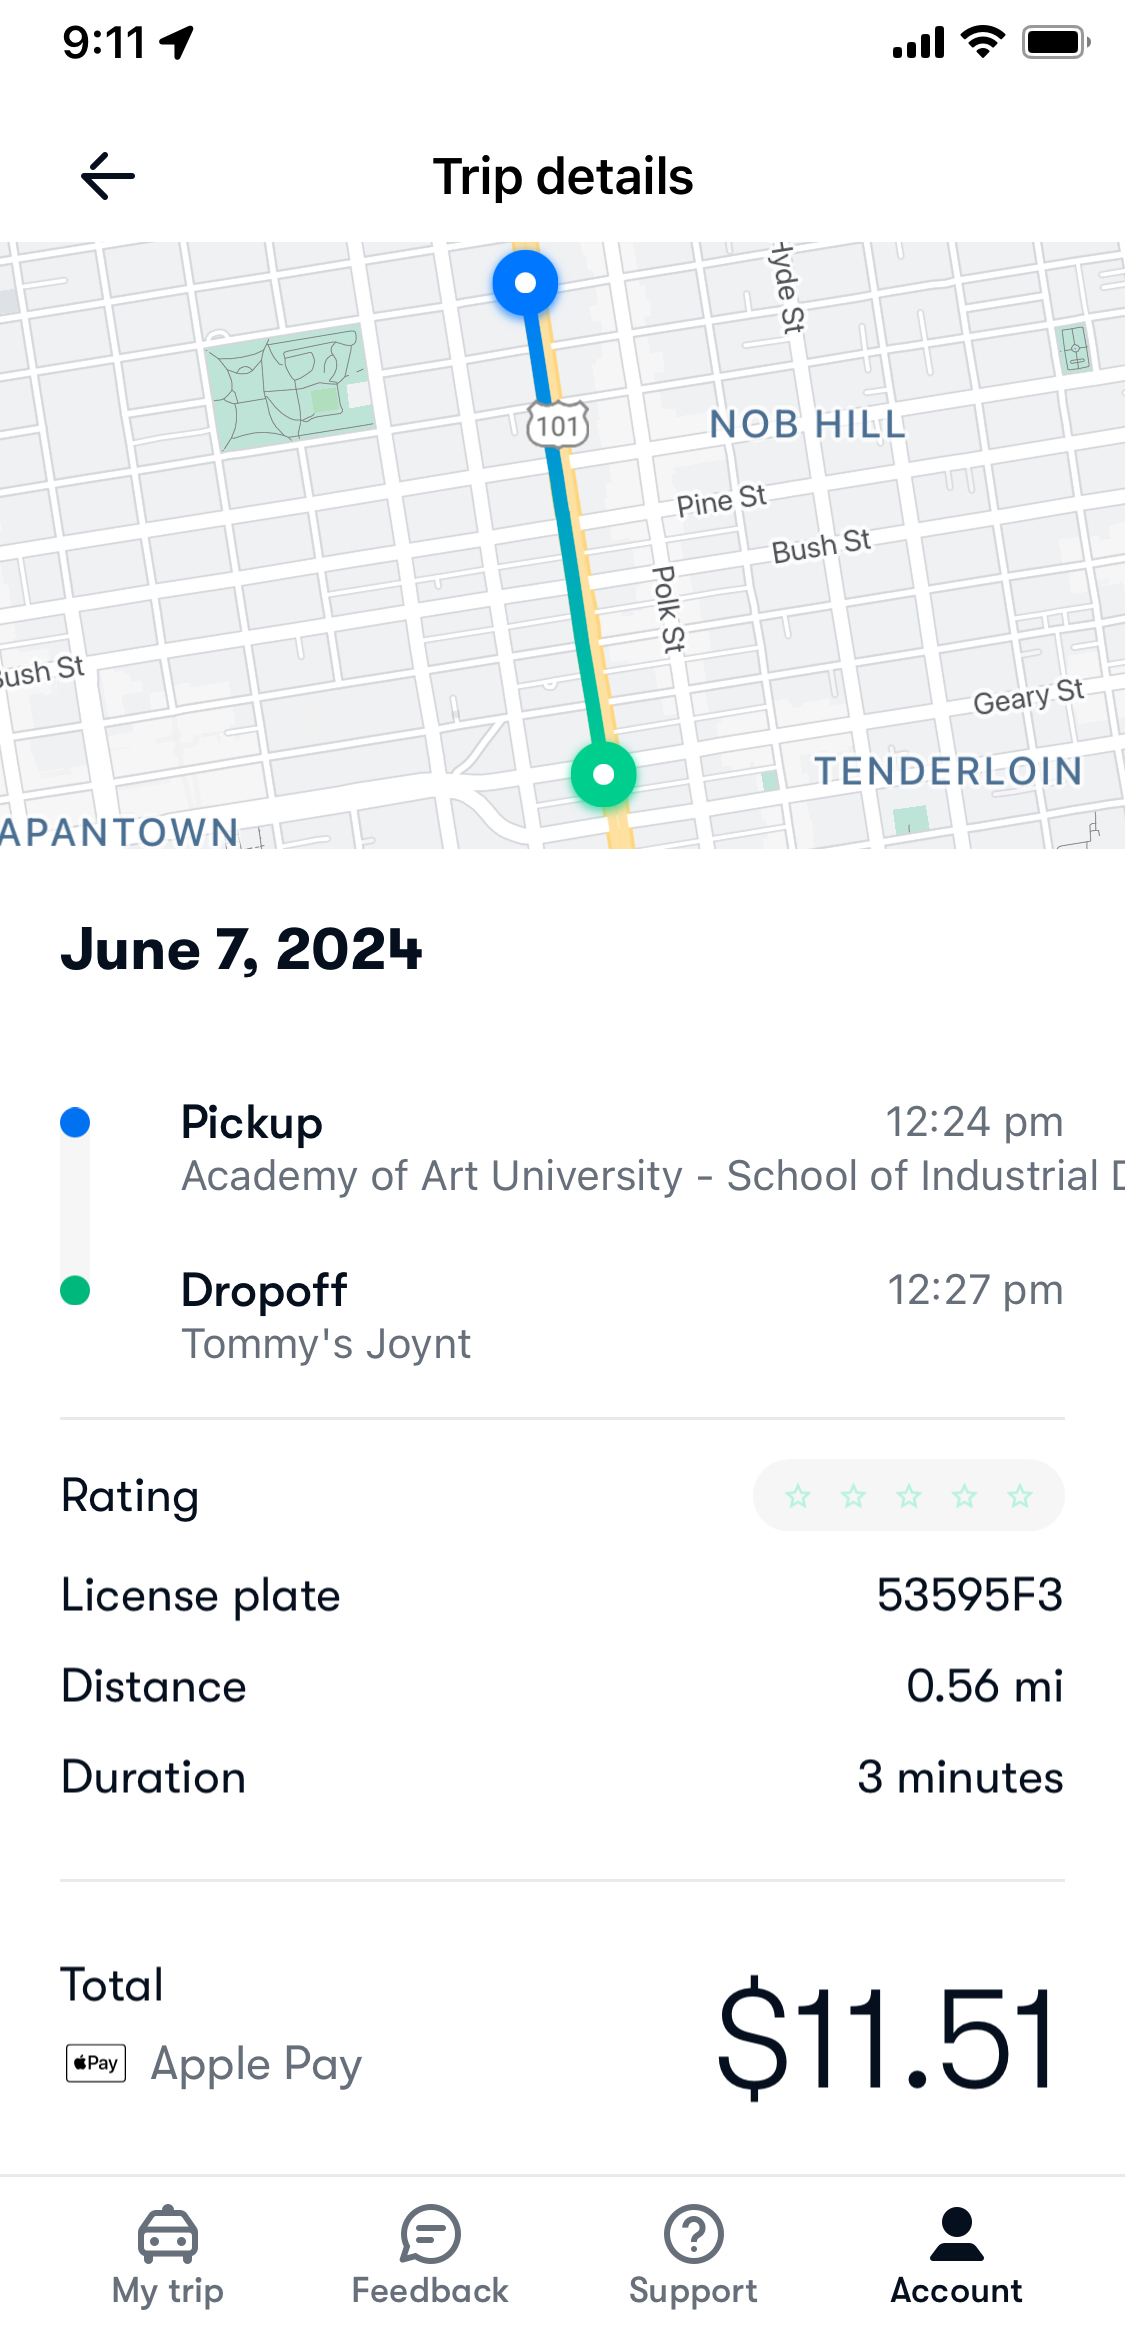
Task: Tap the blue pickup marker on map
Action: pyautogui.click(x=525, y=283)
